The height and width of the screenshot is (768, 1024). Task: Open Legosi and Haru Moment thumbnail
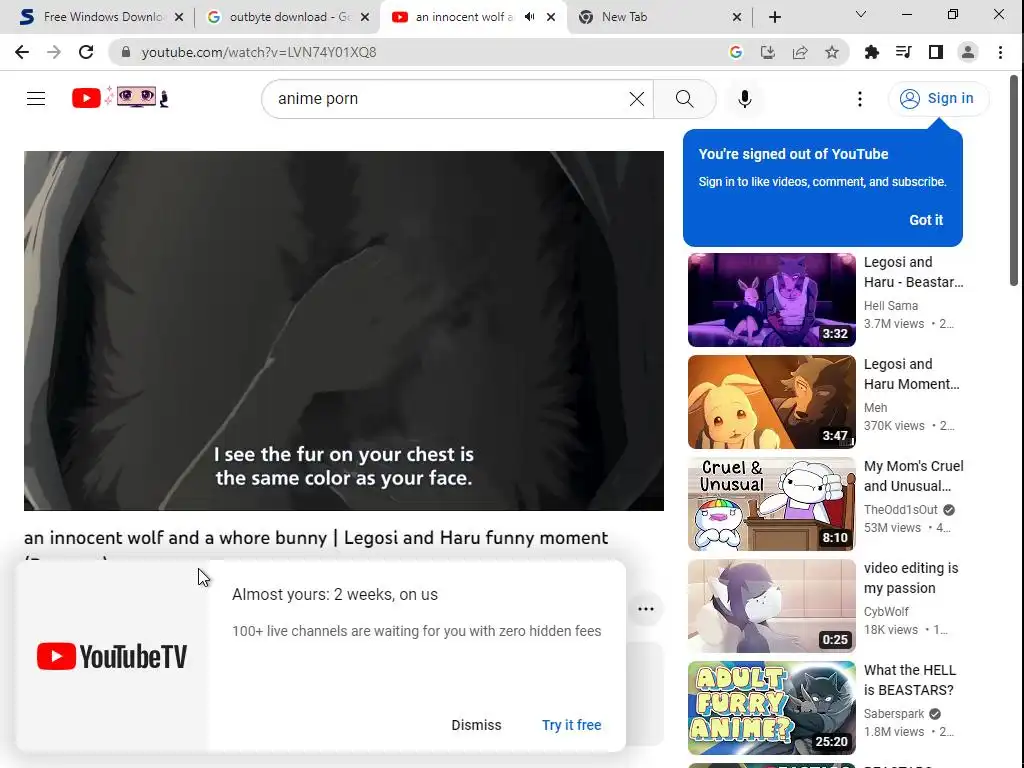point(771,402)
